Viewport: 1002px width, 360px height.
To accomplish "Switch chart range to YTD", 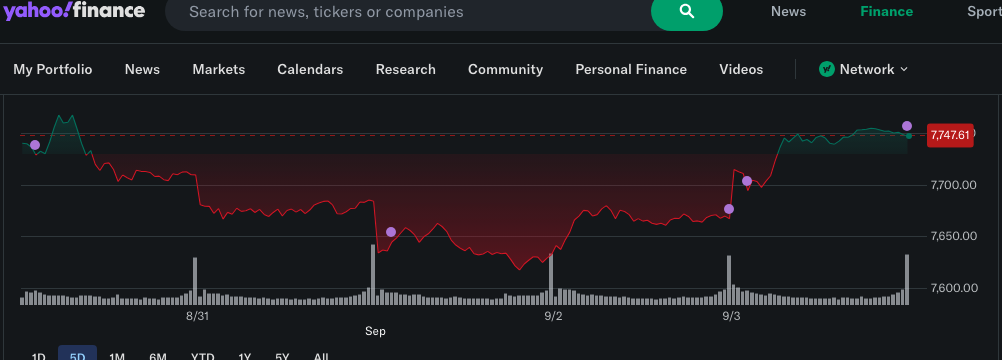I will click(x=203, y=357).
